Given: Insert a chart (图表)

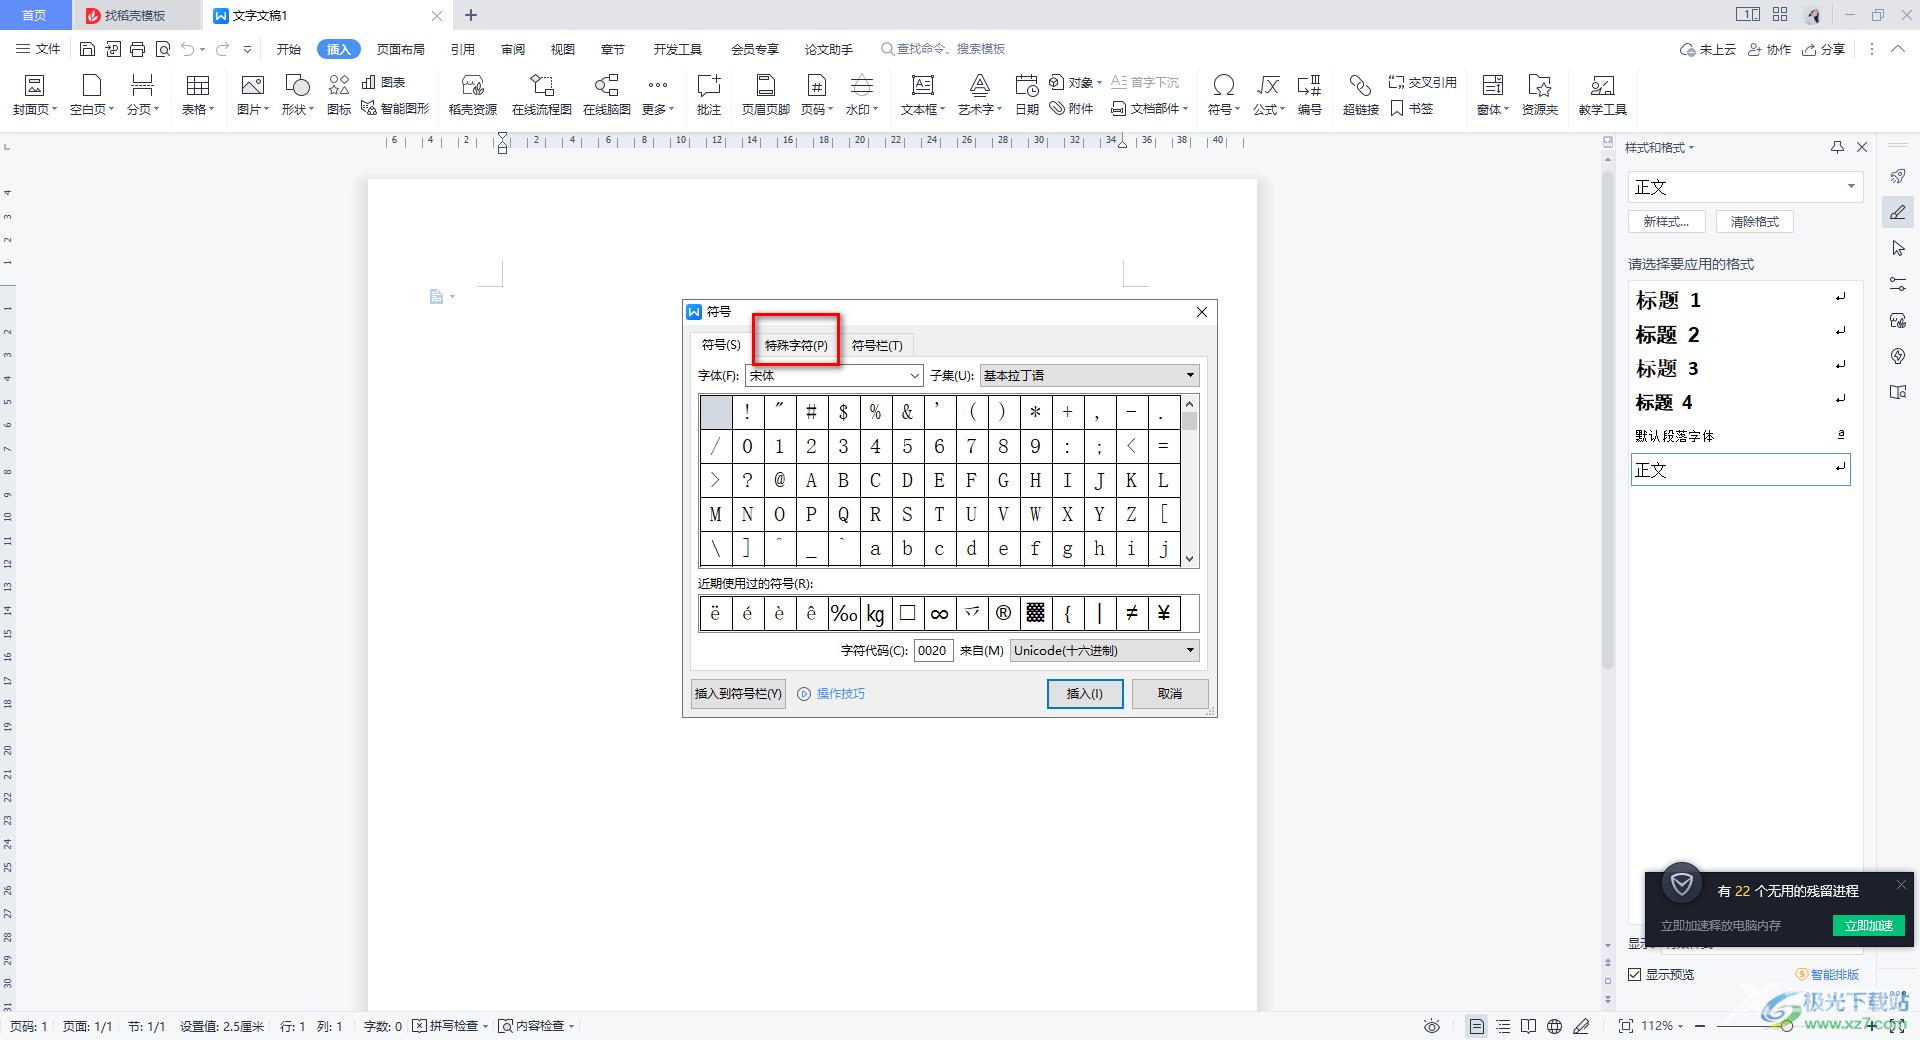Looking at the screenshot, I should pos(384,82).
